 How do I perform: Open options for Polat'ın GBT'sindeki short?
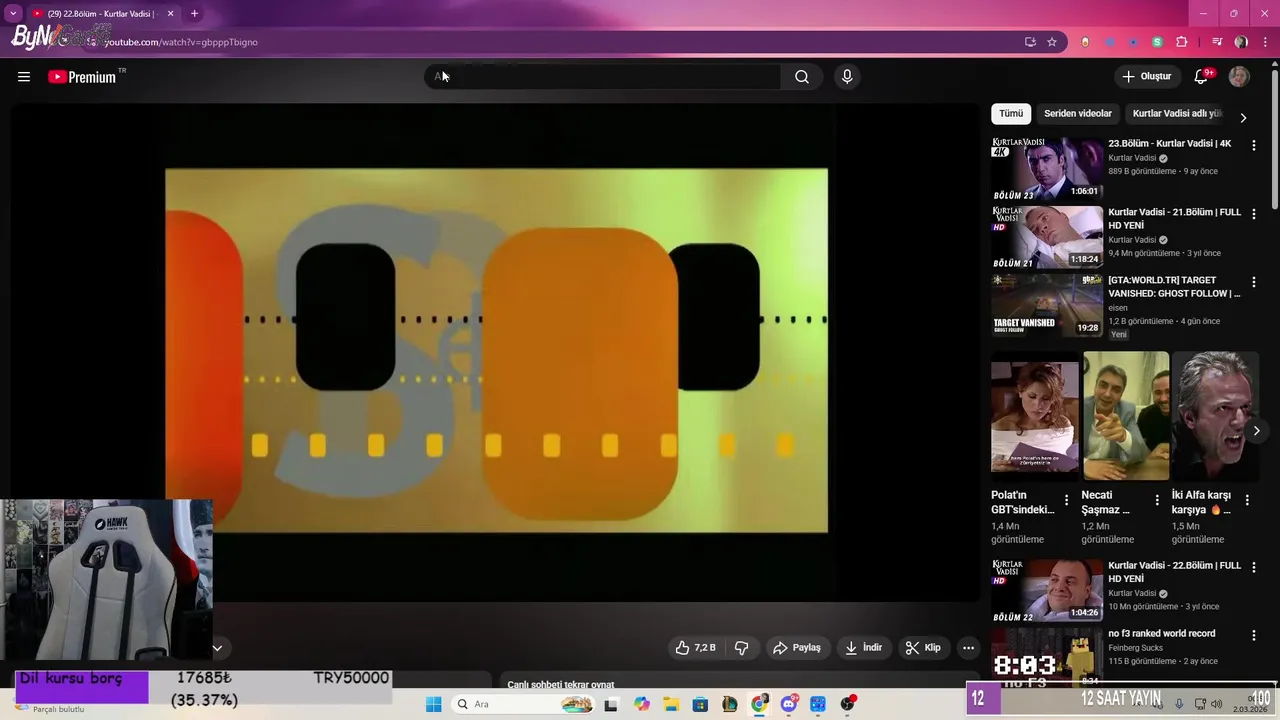[1066, 500]
